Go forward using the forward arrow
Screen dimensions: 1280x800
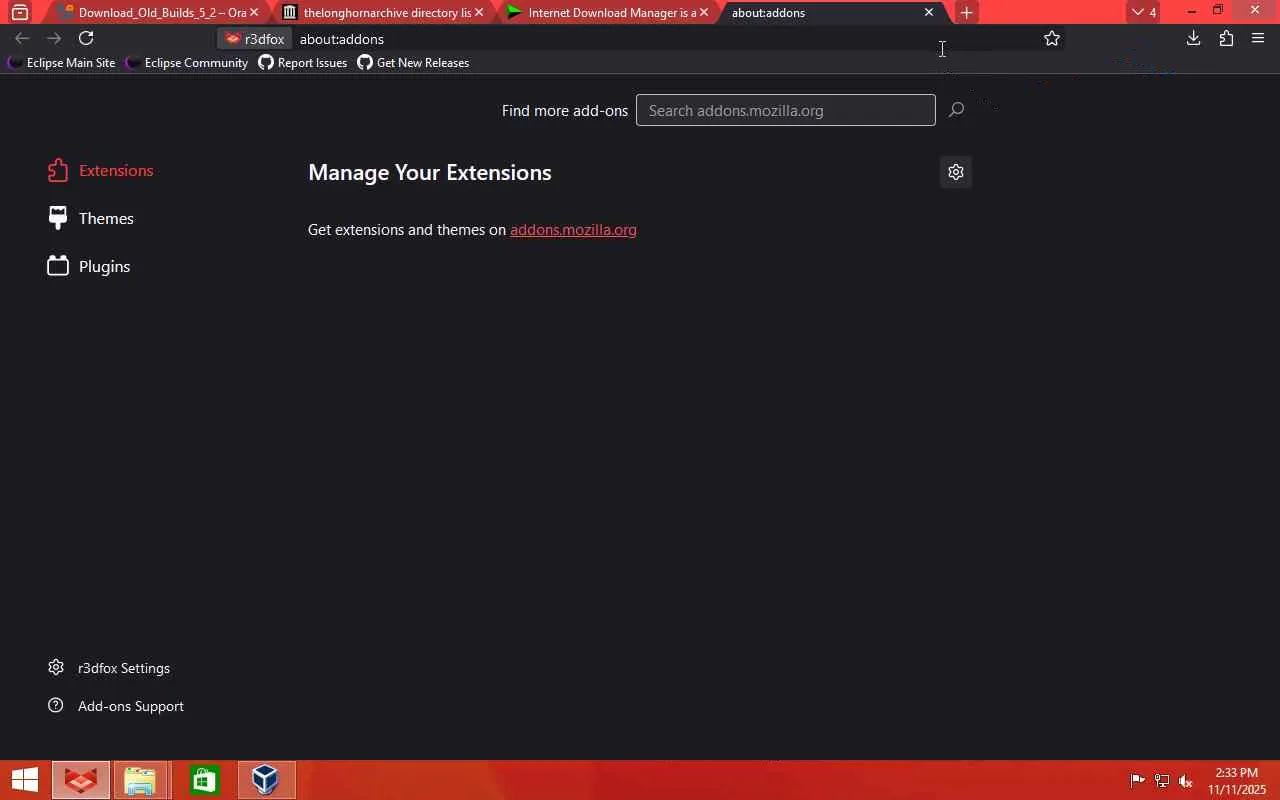pos(54,38)
